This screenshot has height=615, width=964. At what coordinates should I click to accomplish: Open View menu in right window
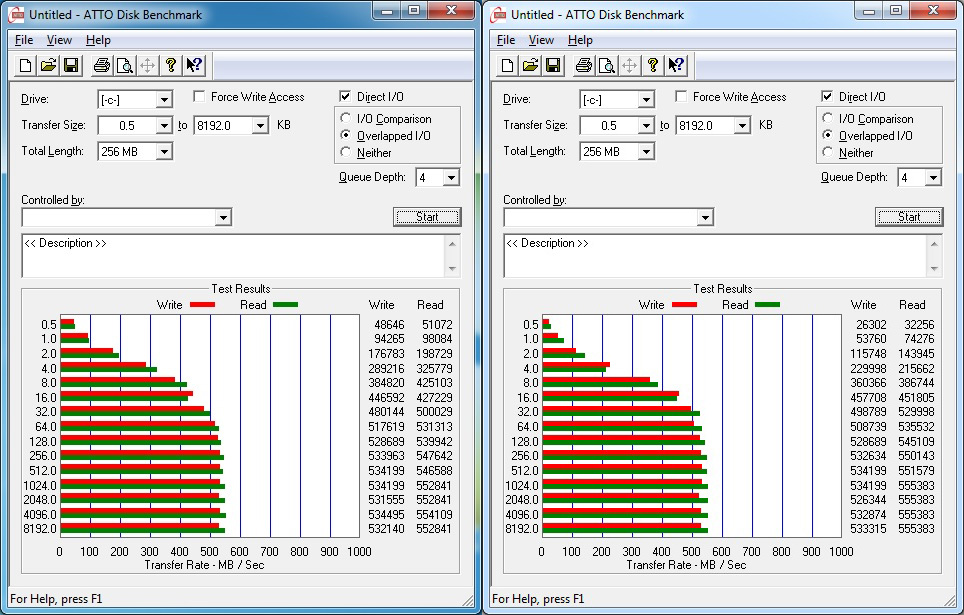(x=541, y=40)
